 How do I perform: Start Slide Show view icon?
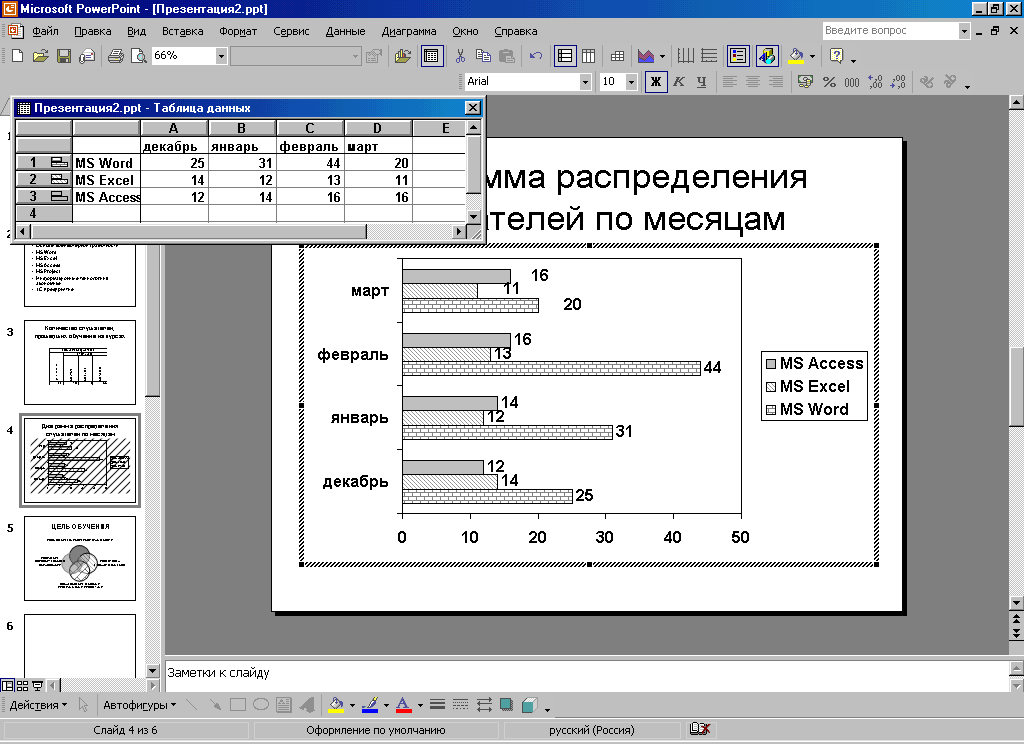37,685
